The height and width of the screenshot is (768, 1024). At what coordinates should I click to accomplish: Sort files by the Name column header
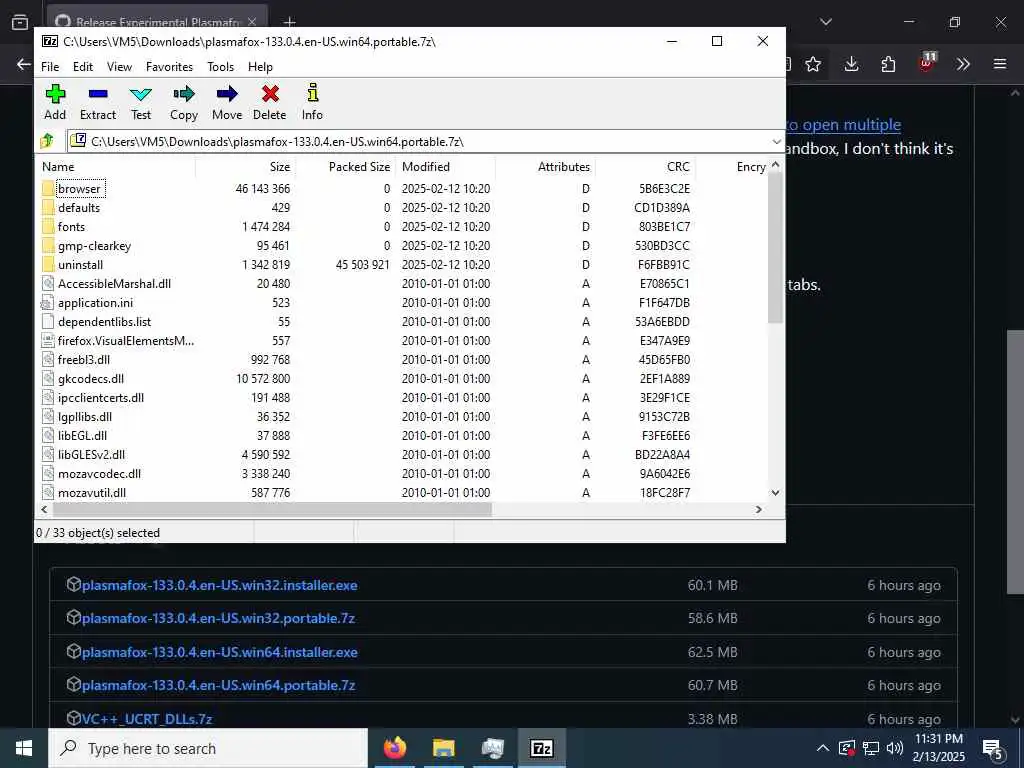pos(116,167)
